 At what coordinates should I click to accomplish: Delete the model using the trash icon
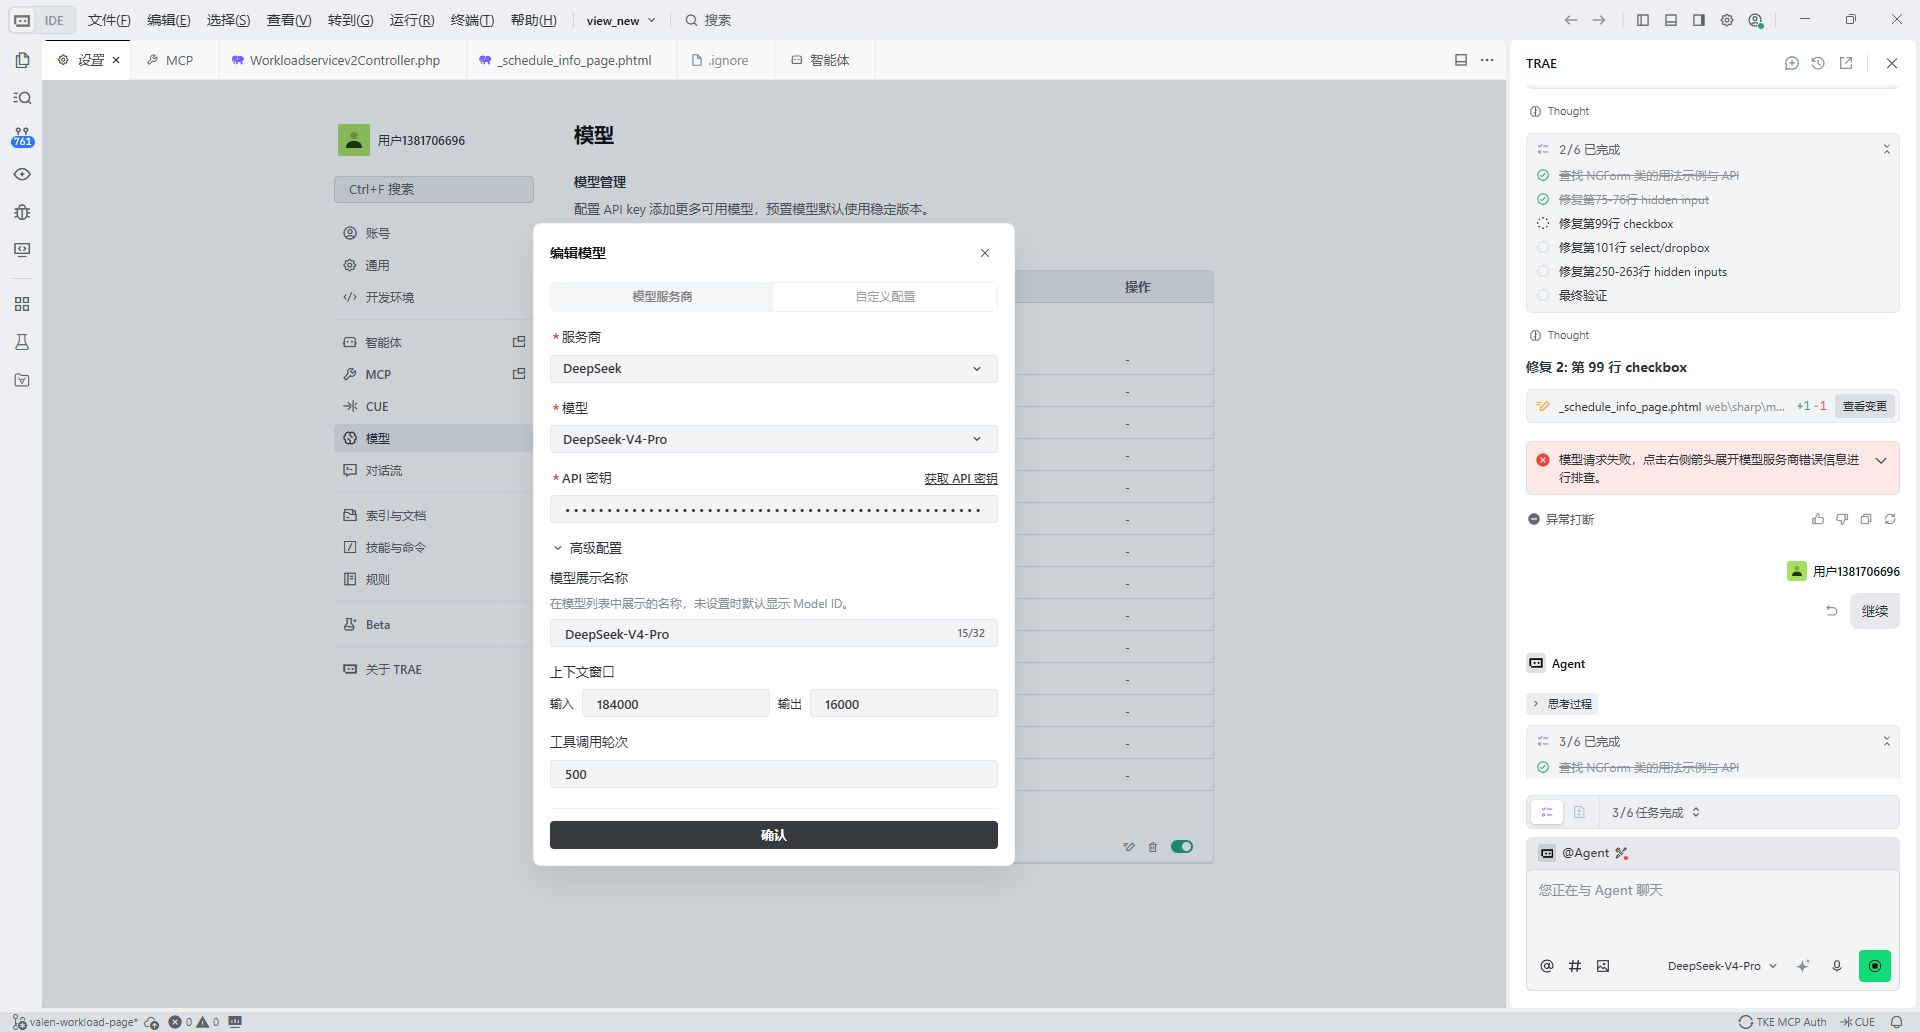point(1153,847)
